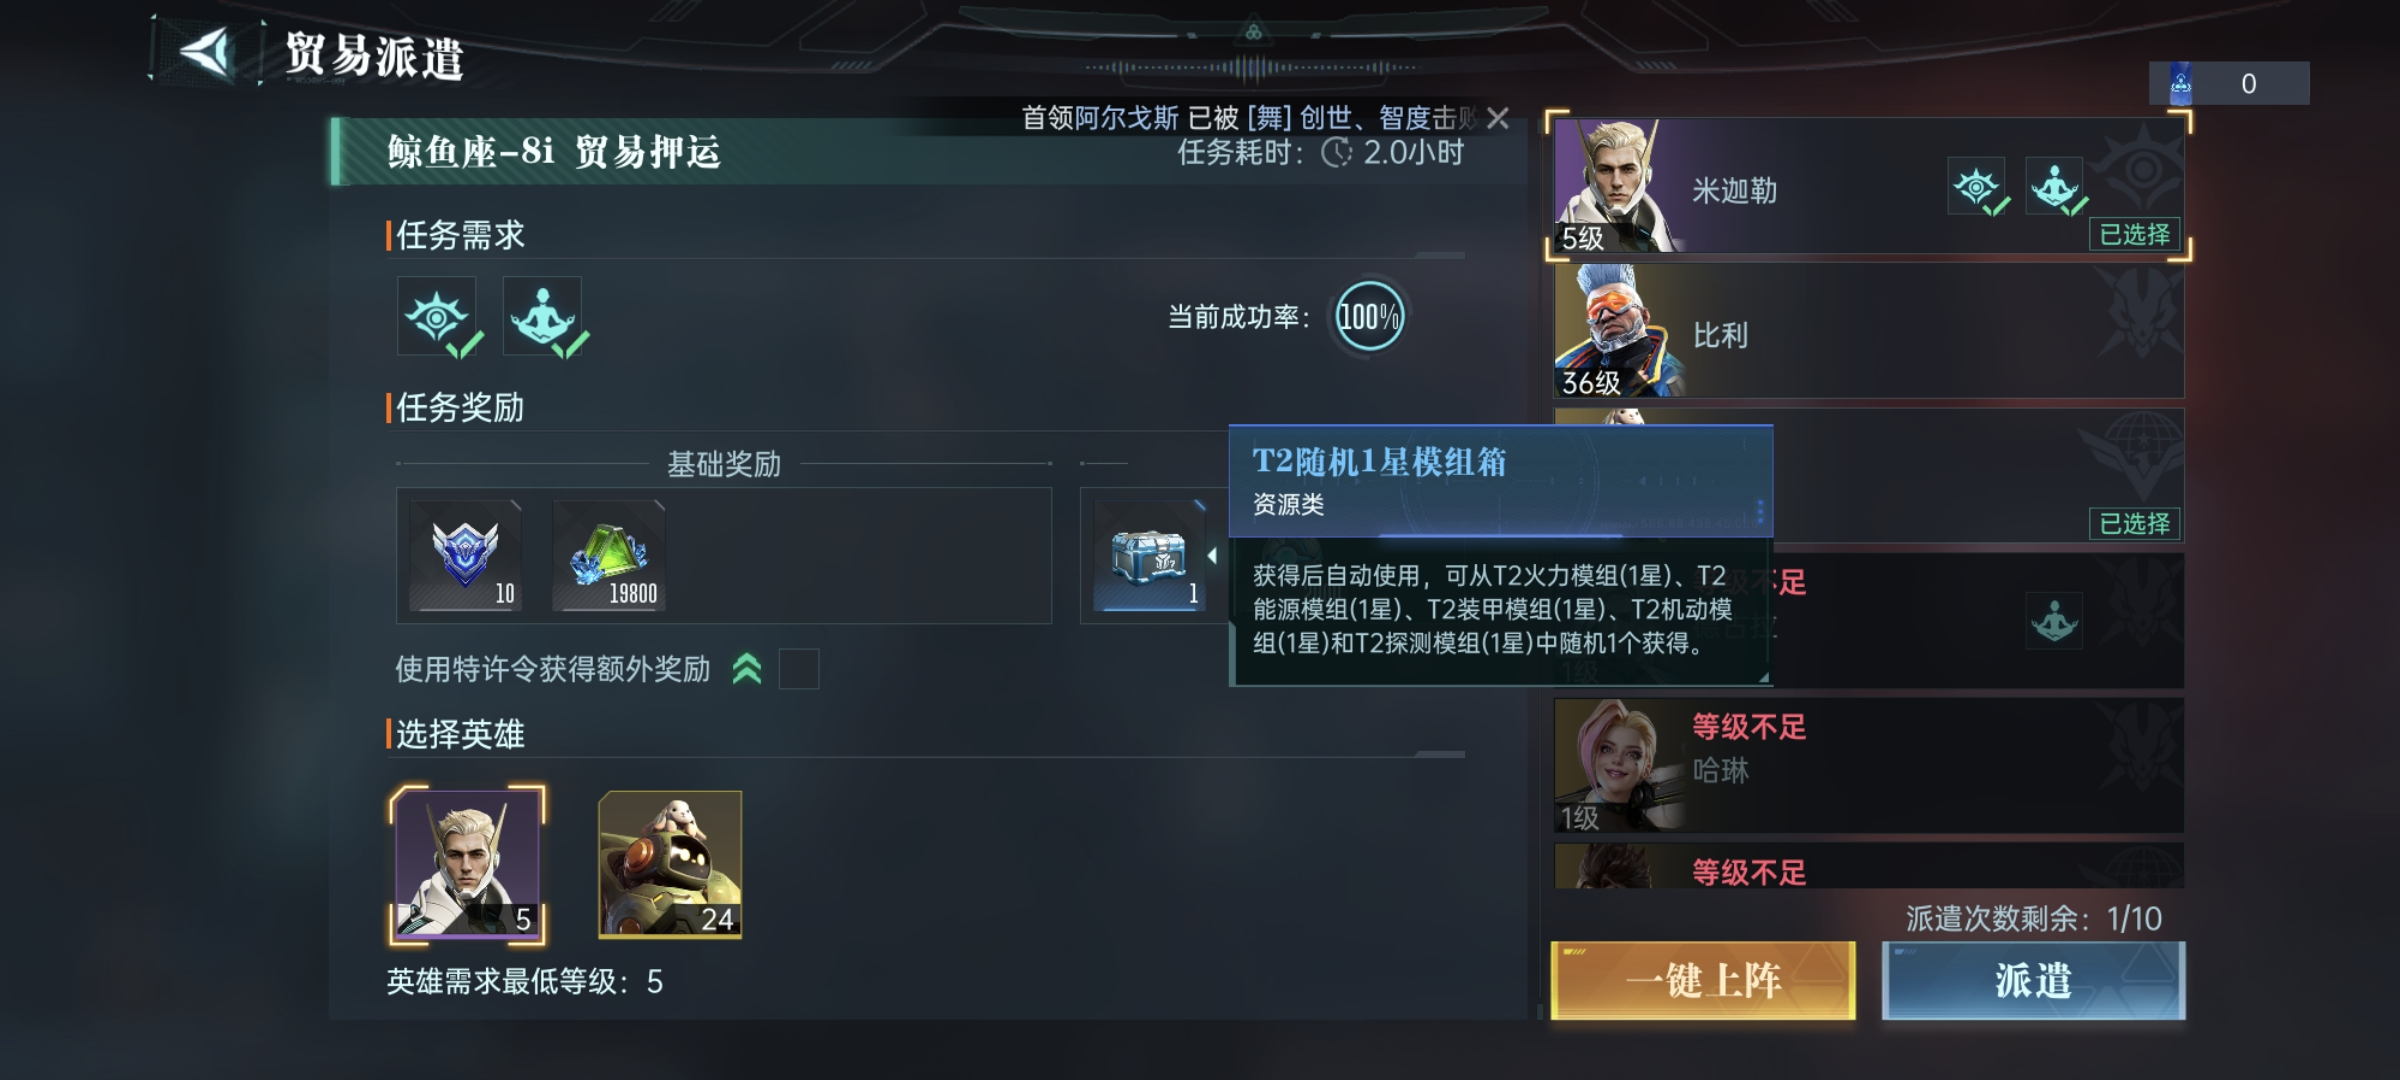Viewport: 2400px width, 1080px height.
Task: Deselect hero 米迦勒 in the list
Action: 1868,185
